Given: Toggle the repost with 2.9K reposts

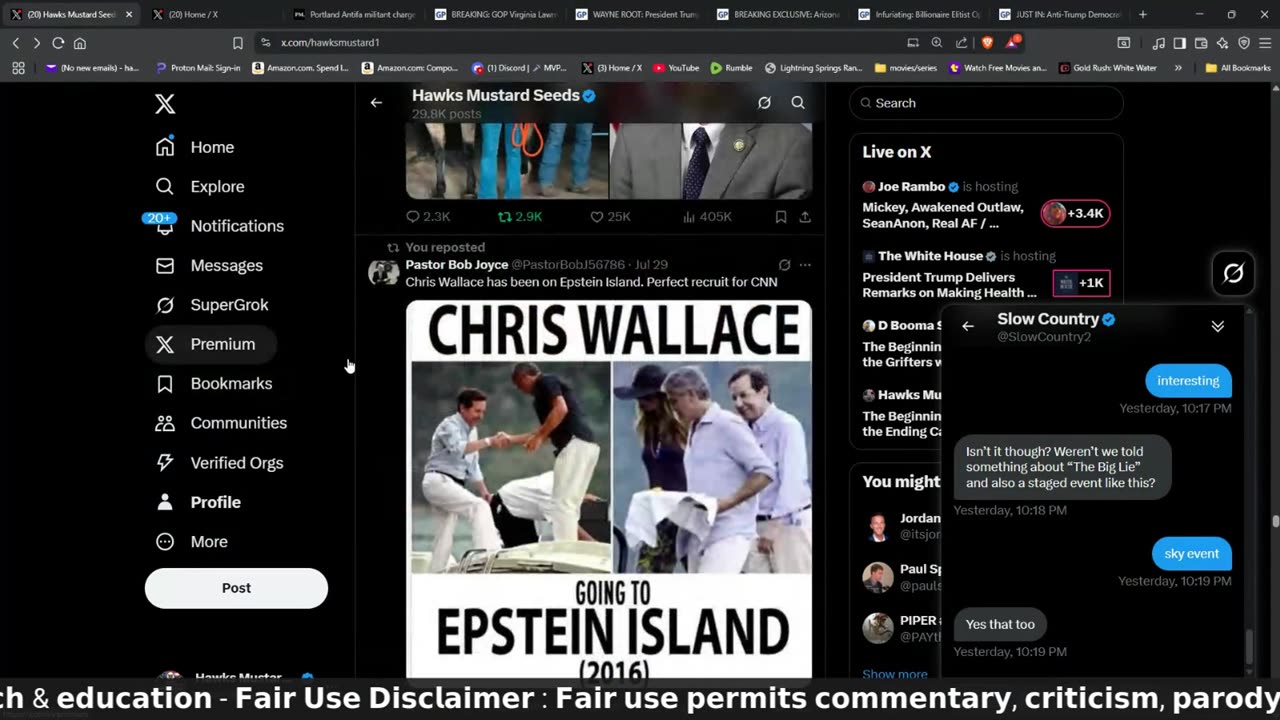Looking at the screenshot, I should coord(520,216).
